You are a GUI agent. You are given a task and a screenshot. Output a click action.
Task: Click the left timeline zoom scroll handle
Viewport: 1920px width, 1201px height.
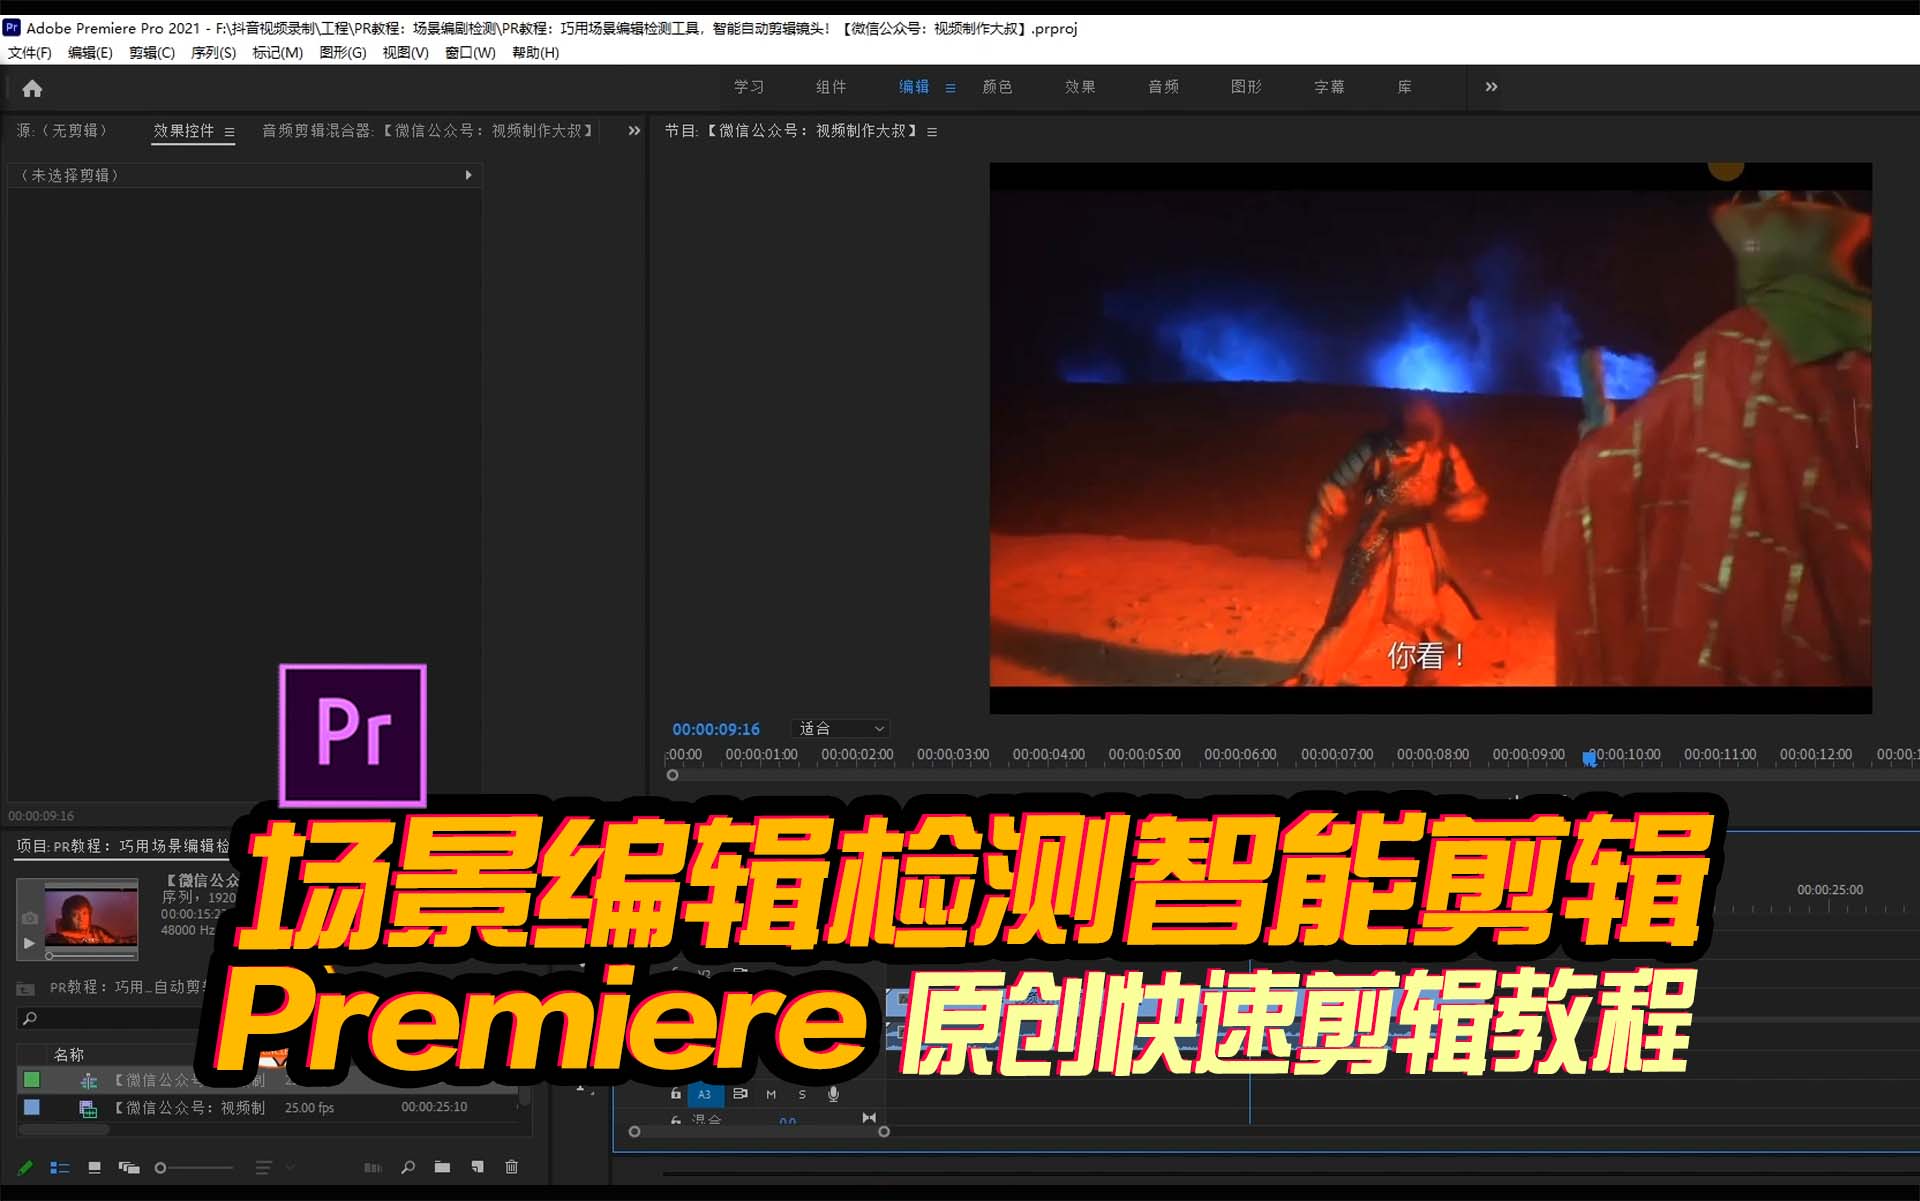(x=634, y=1132)
